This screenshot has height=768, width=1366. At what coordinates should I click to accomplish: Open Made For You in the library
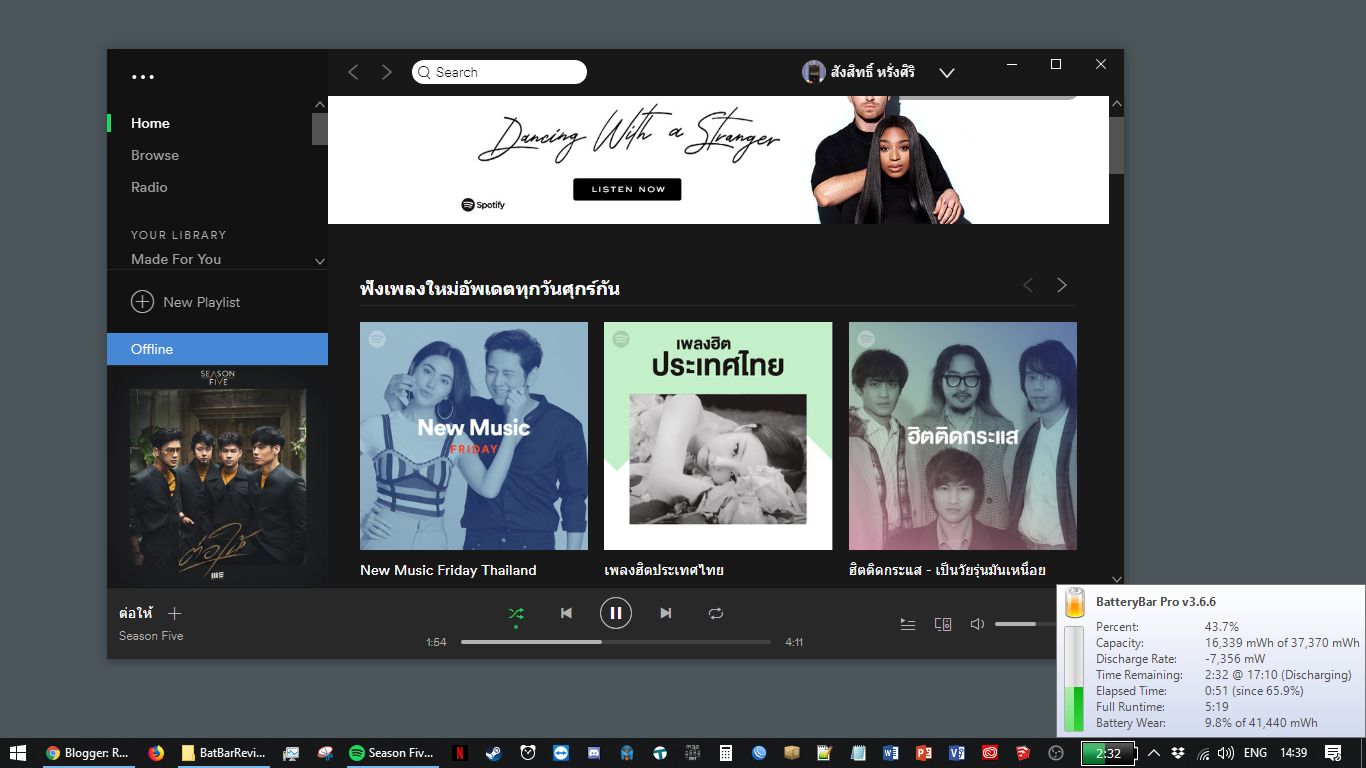[x=176, y=259]
